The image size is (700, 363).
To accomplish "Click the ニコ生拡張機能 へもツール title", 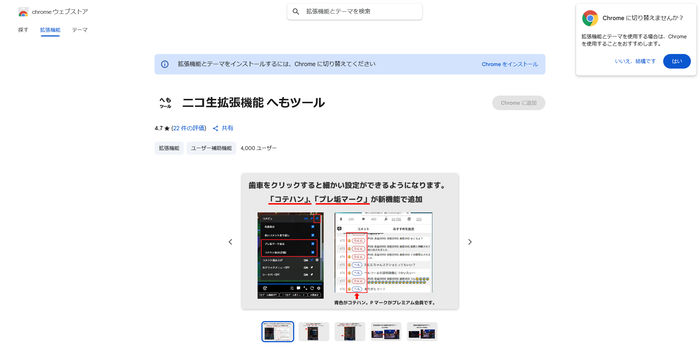I will pos(253,103).
